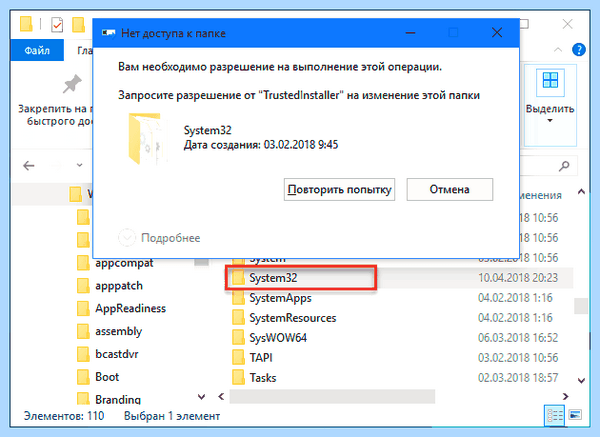Select the SysWOW64 folder
The image size is (600, 437).
278,338
